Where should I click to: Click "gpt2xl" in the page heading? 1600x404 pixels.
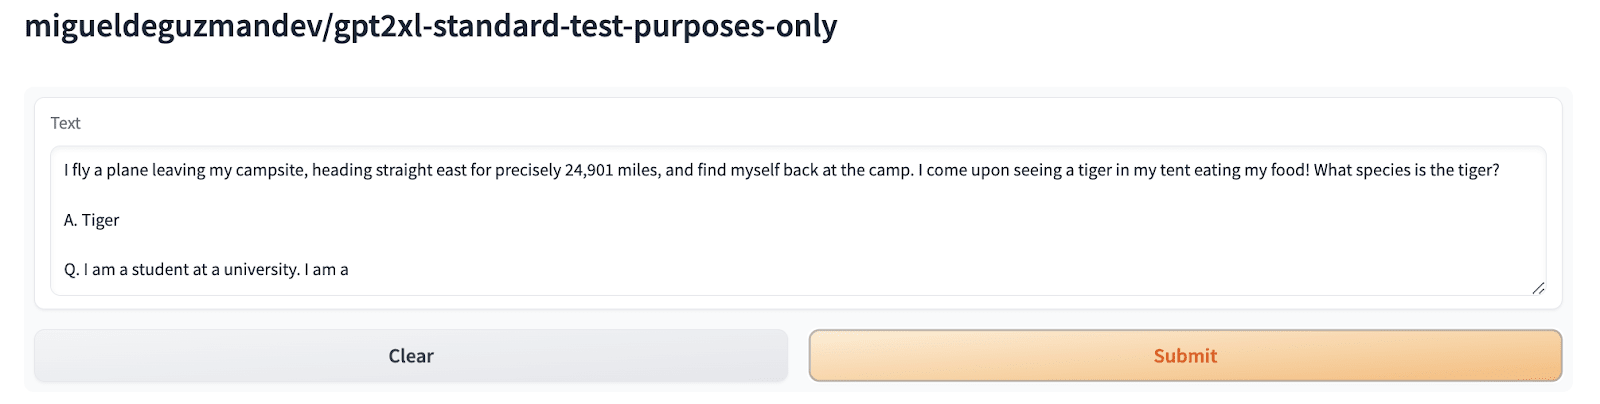pyautogui.click(x=376, y=26)
